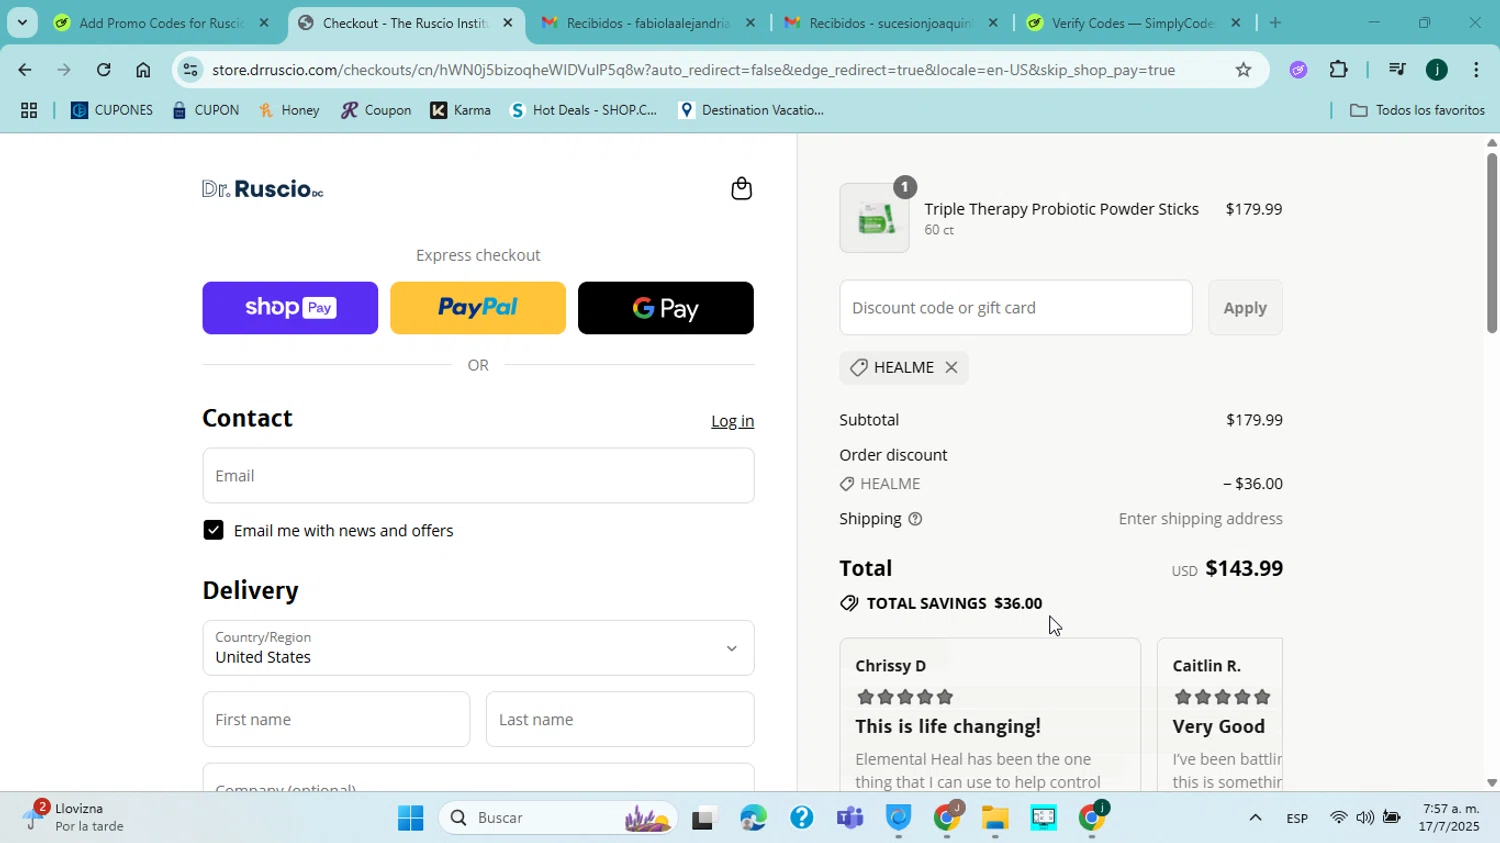Open the Hot Deals SHOP.C bookmark
Image resolution: width=1500 pixels, height=843 pixels.
click(583, 111)
